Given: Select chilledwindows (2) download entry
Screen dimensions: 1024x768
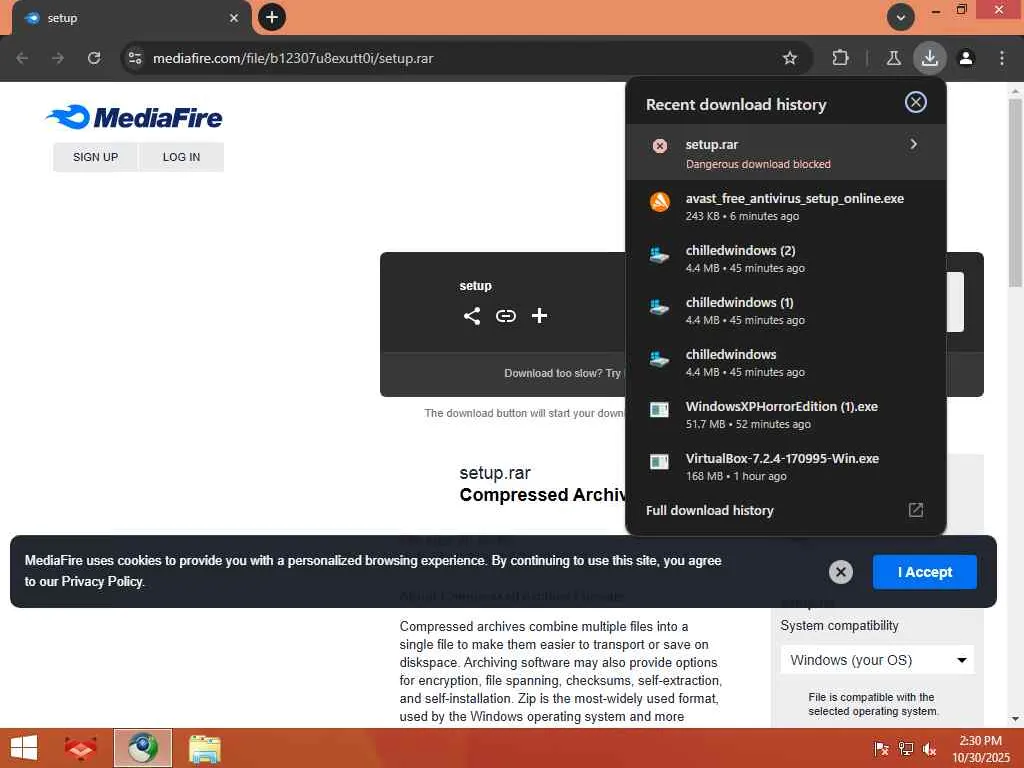Looking at the screenshot, I should point(786,259).
